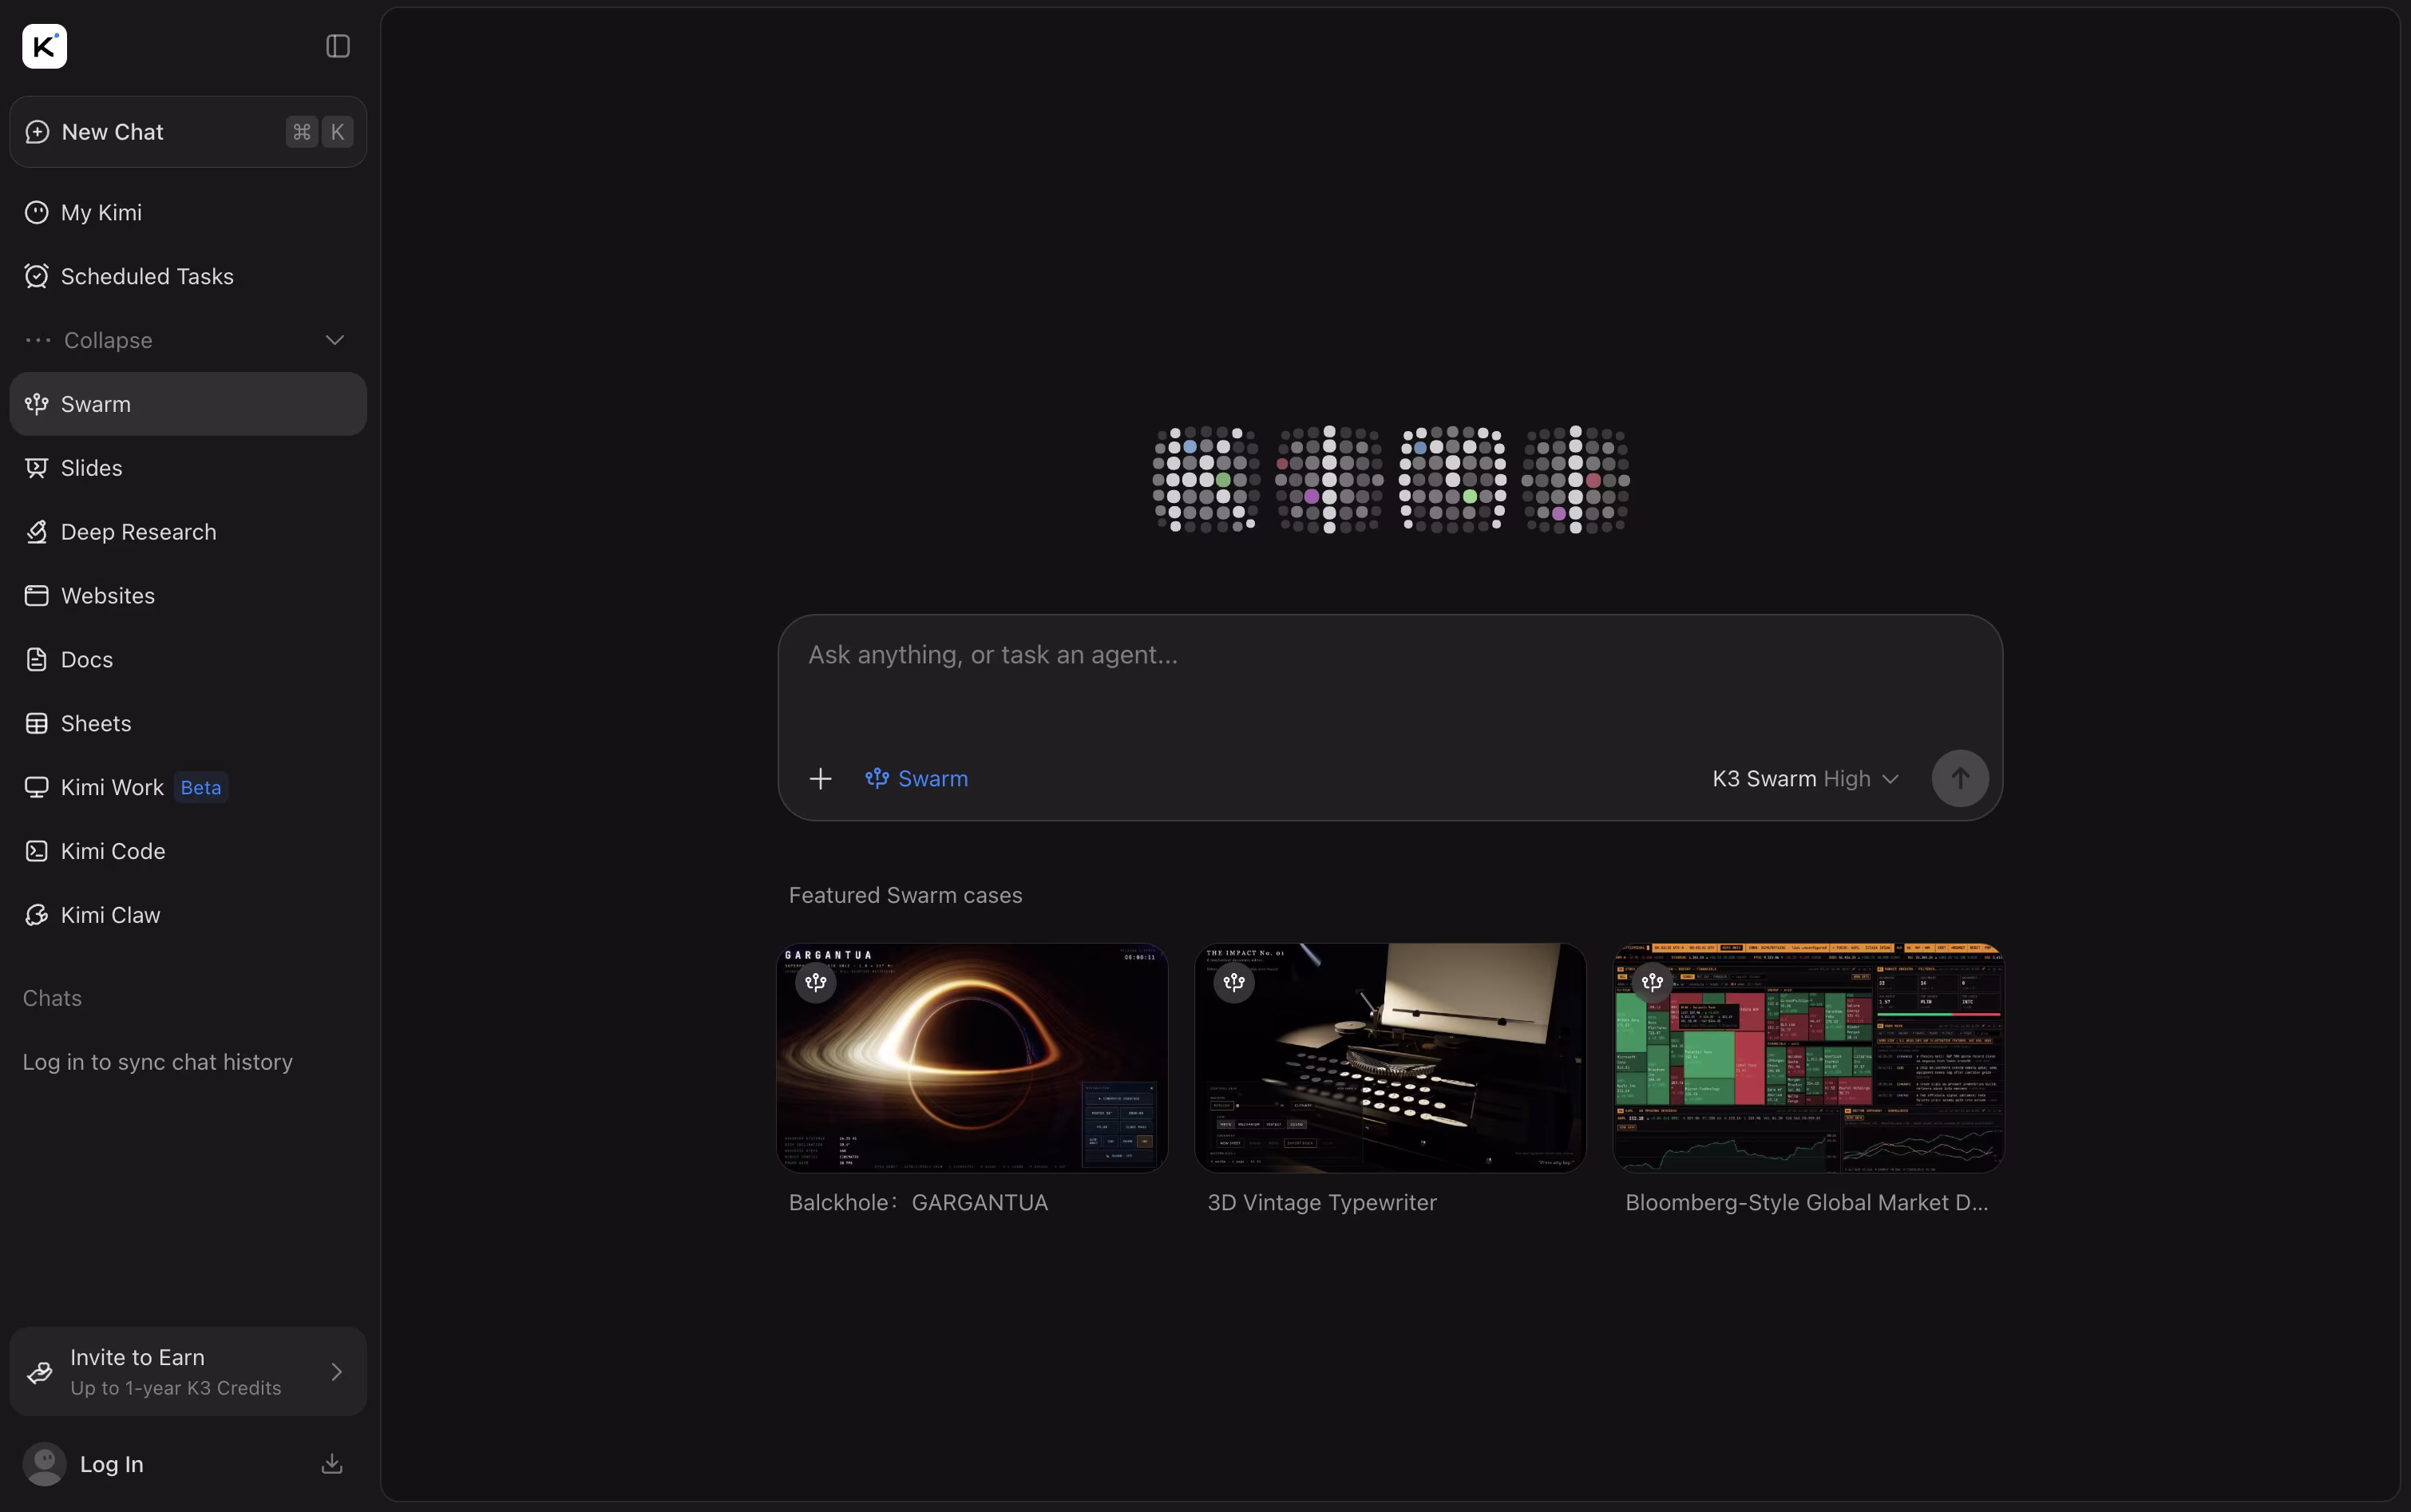The image size is (2411, 1512).
Task: Click the plus attachment button
Action: (x=820, y=779)
